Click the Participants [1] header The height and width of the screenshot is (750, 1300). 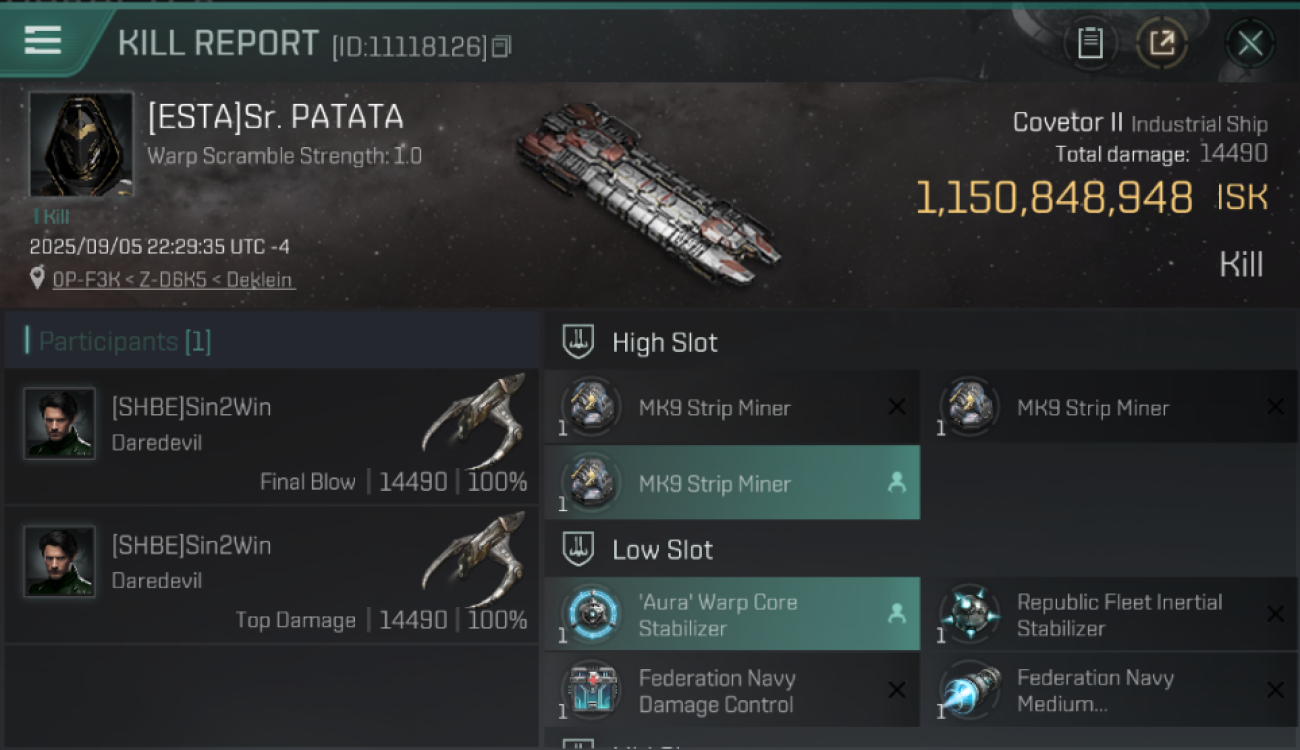click(x=125, y=342)
